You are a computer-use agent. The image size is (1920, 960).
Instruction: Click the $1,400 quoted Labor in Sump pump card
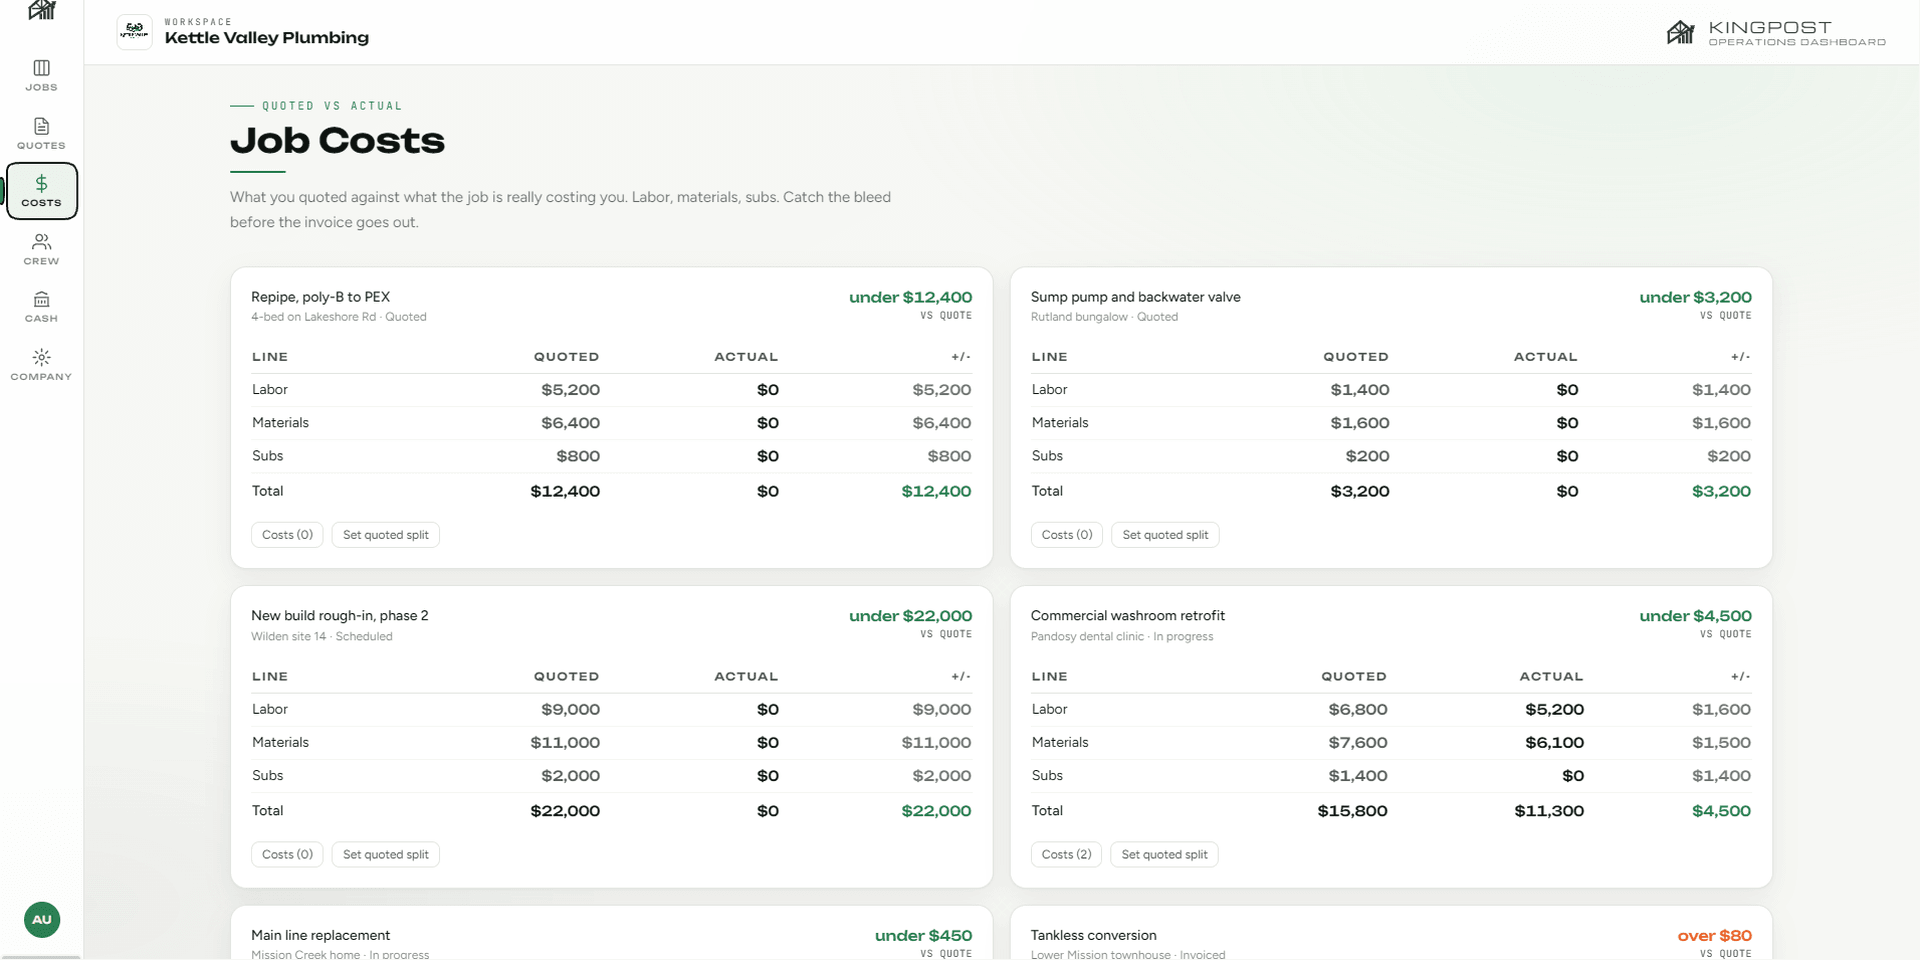point(1360,390)
